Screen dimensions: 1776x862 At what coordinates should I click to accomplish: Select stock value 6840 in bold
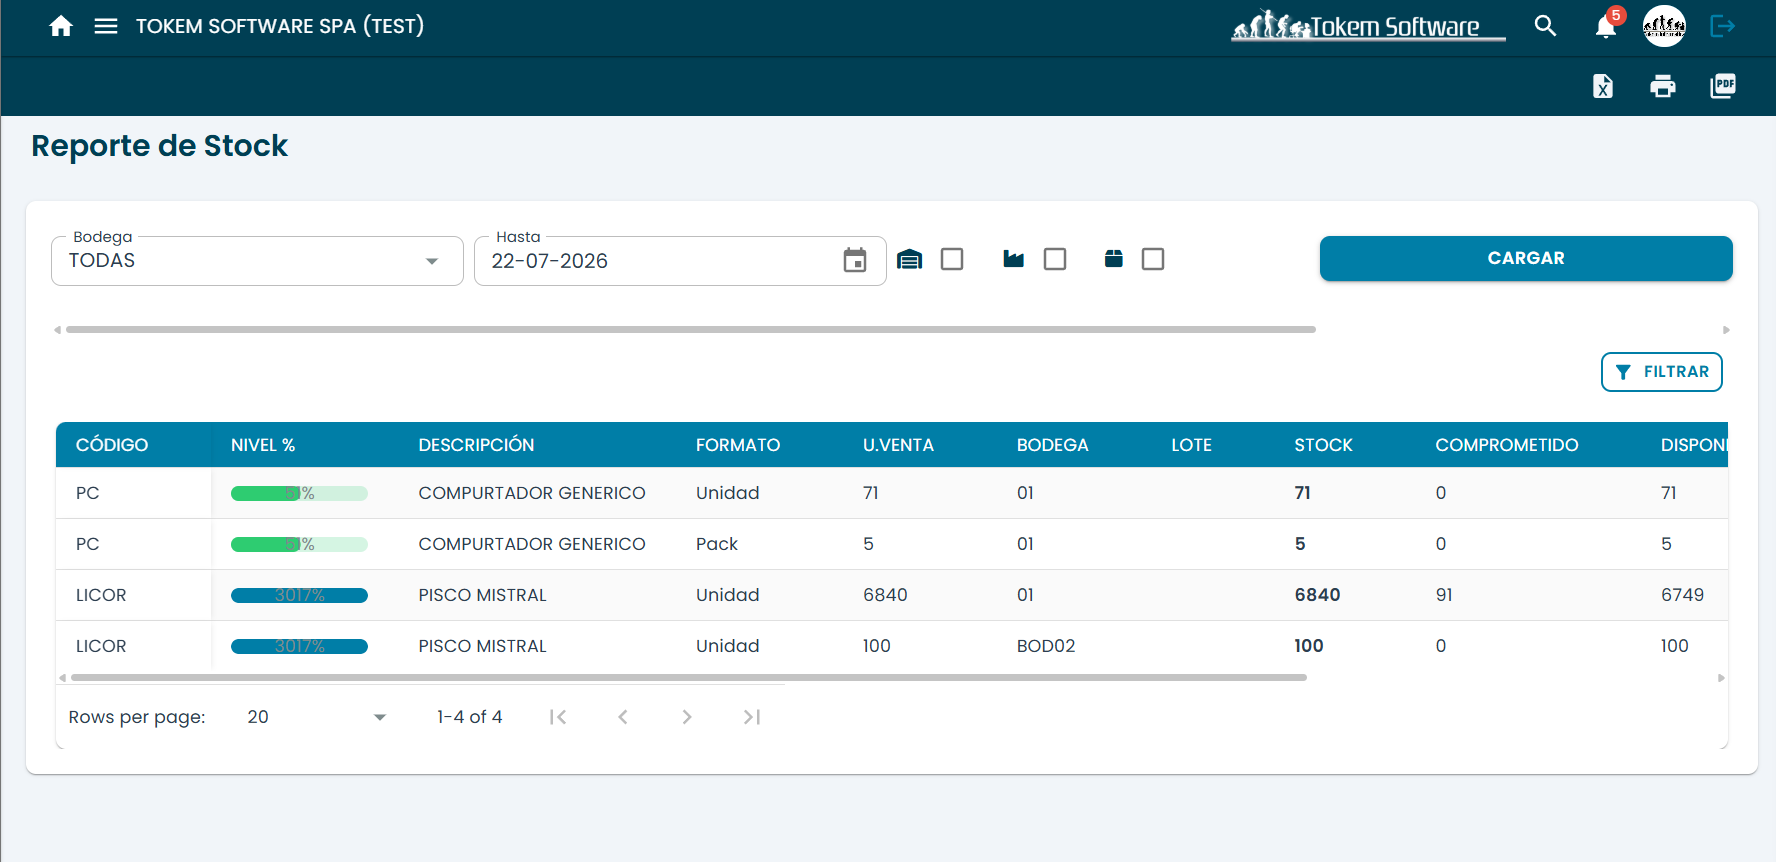click(x=1317, y=595)
